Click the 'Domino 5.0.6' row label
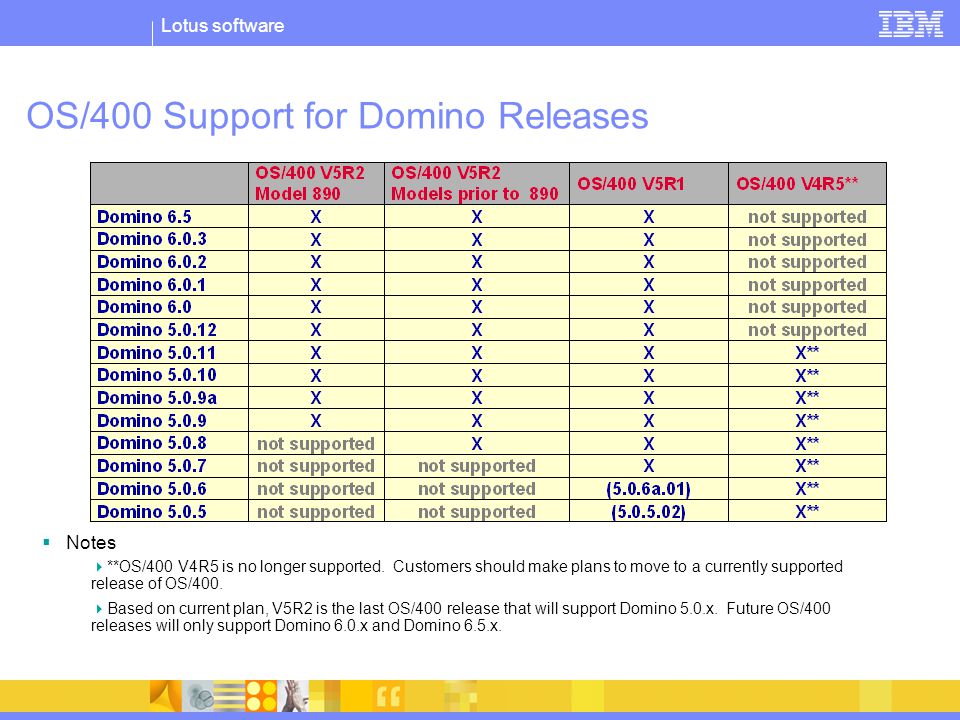This screenshot has height=720, width=960. [152, 489]
